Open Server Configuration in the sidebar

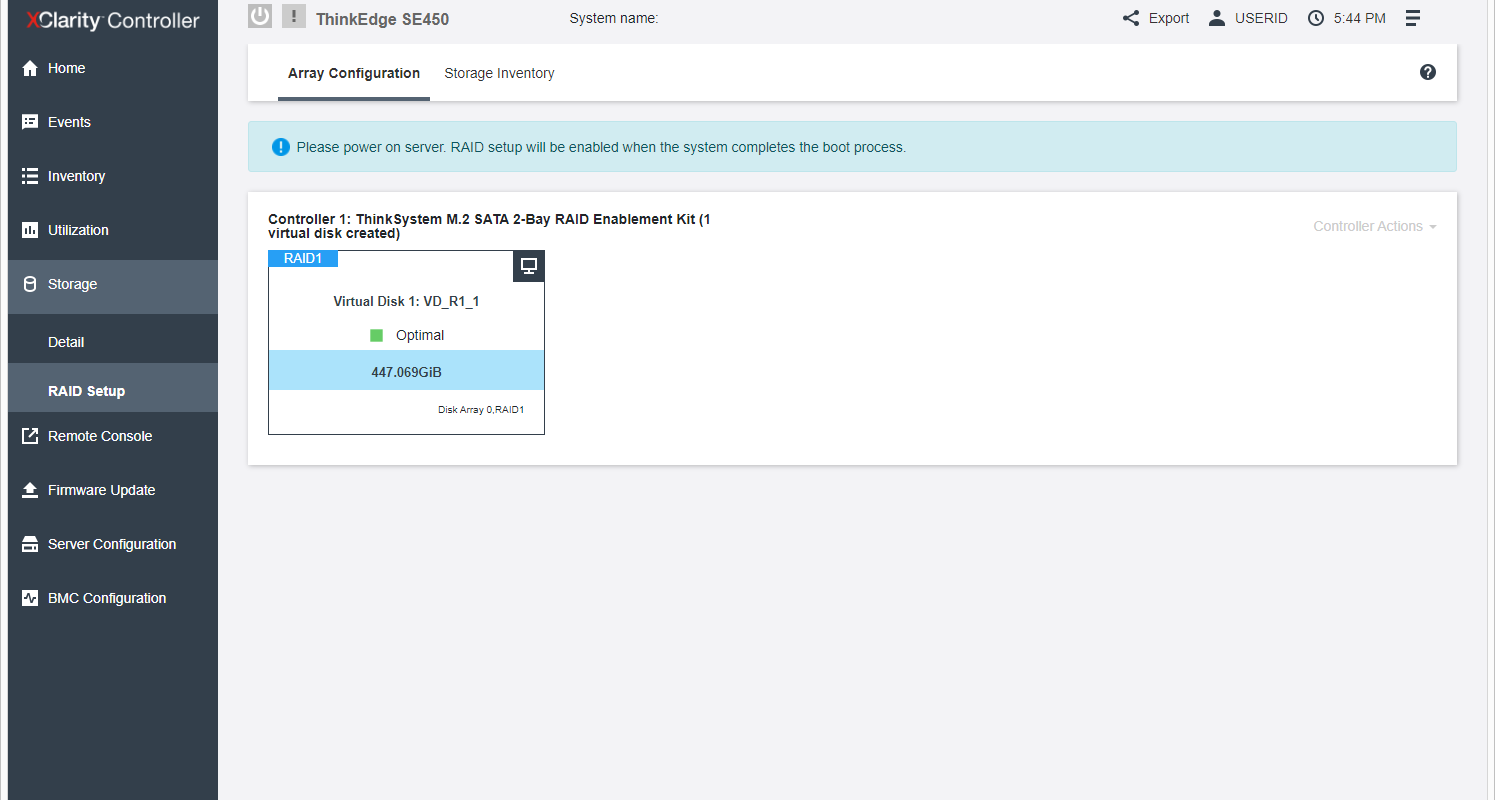[113, 544]
